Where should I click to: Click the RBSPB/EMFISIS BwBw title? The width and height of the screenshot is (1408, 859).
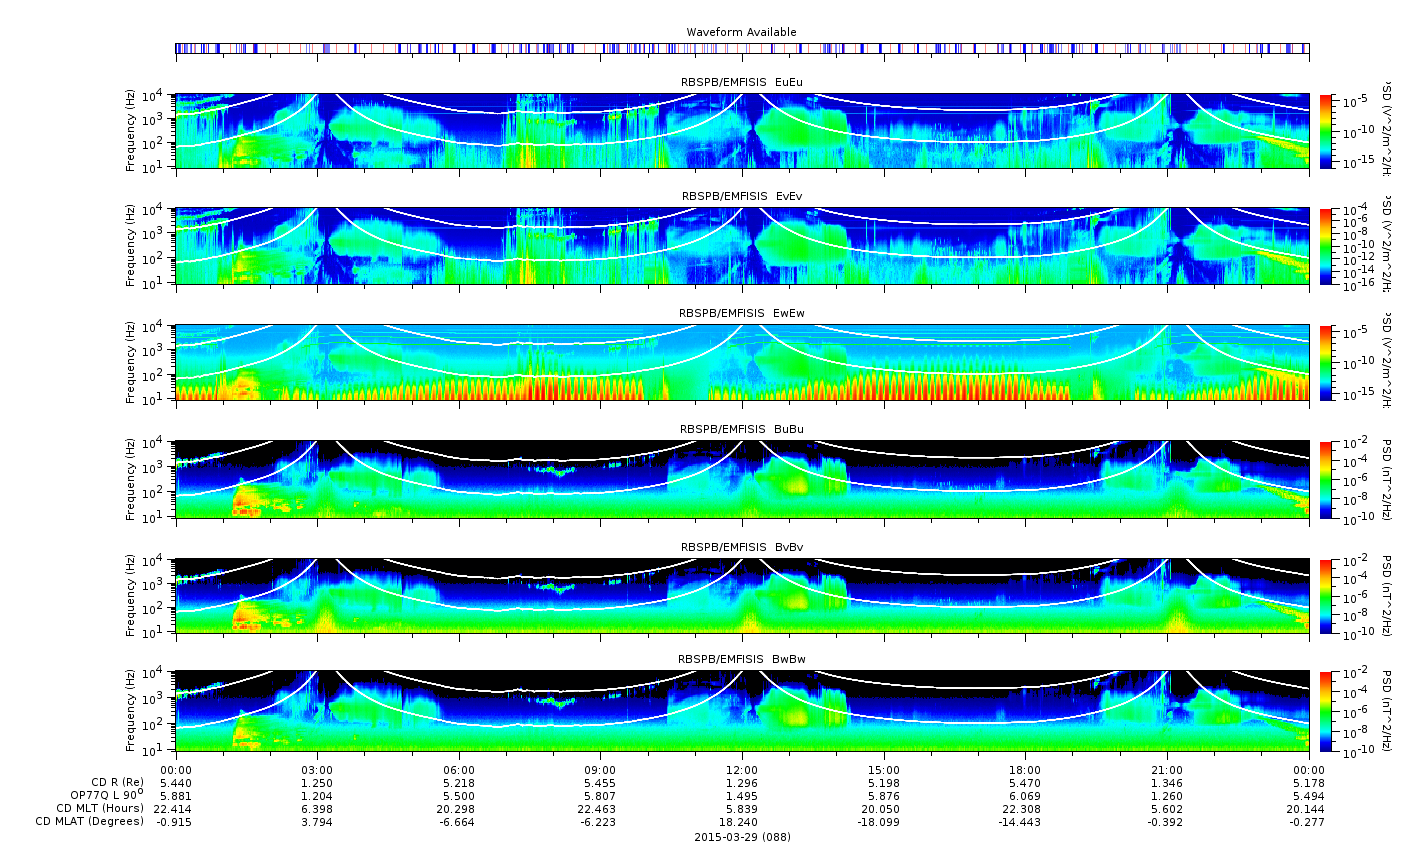click(x=742, y=659)
